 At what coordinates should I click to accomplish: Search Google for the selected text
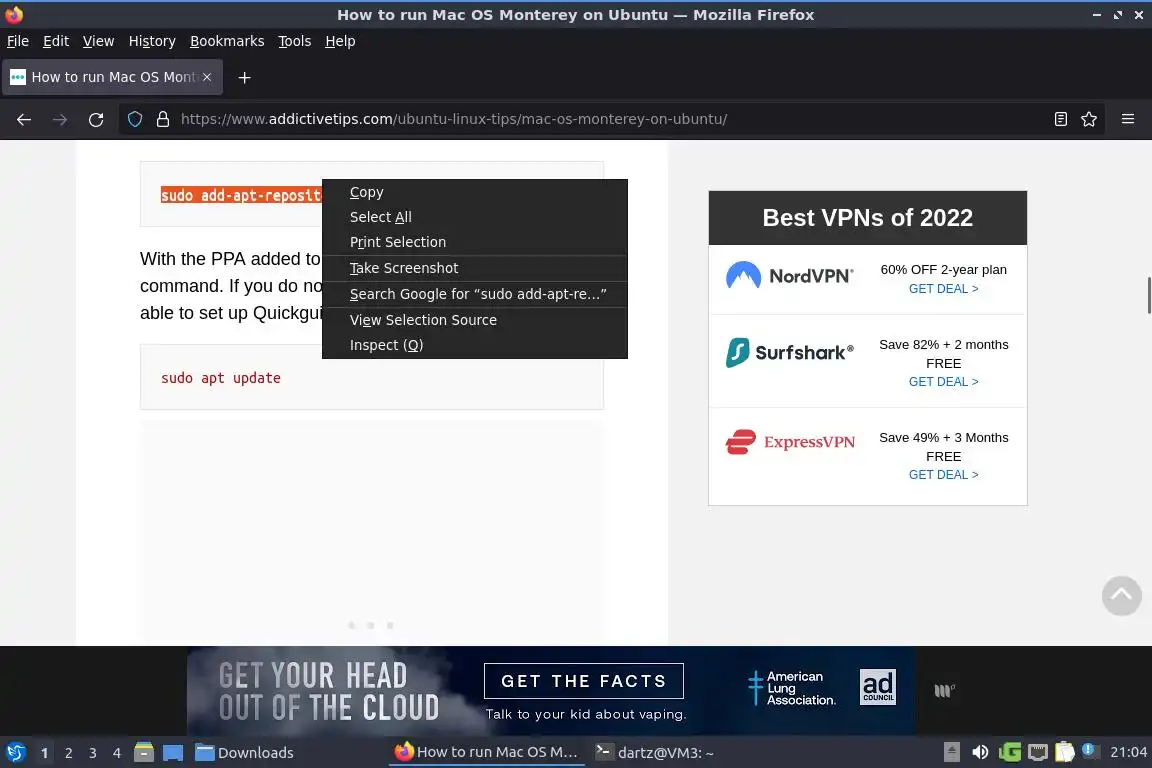coord(475,294)
